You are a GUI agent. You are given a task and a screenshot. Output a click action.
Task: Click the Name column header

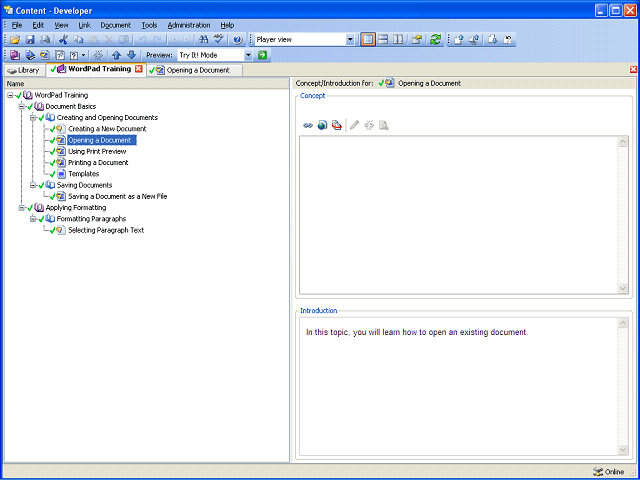point(147,84)
